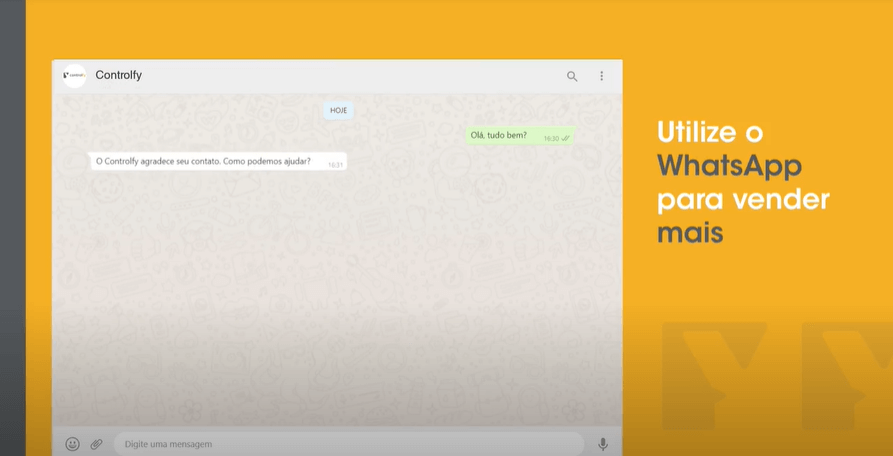Click the 16:30 timestamp on sent message

coord(551,138)
